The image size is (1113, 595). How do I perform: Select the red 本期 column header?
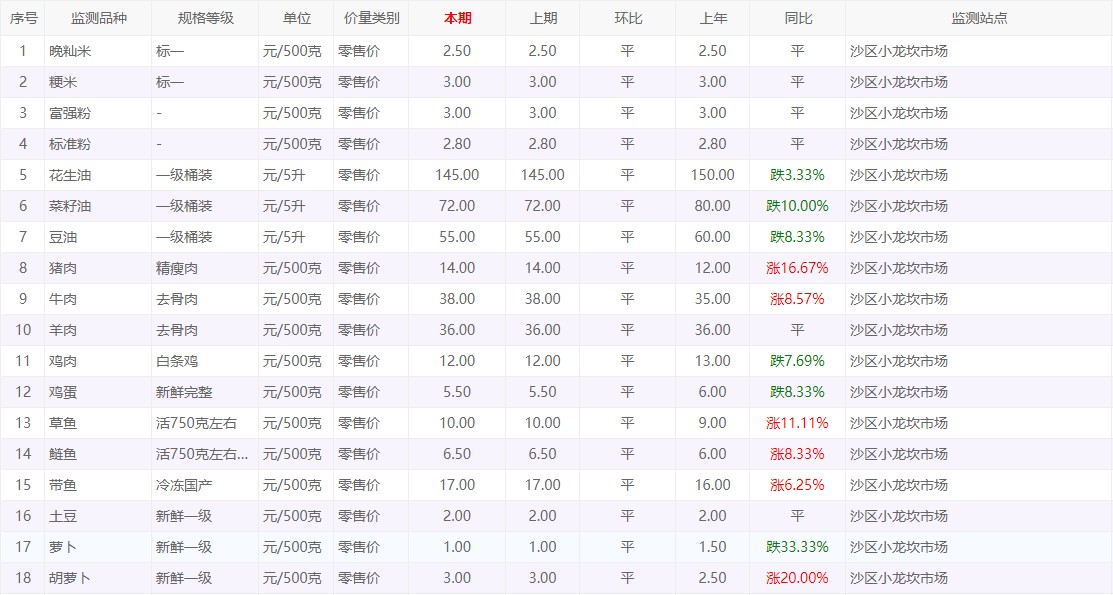click(x=457, y=18)
